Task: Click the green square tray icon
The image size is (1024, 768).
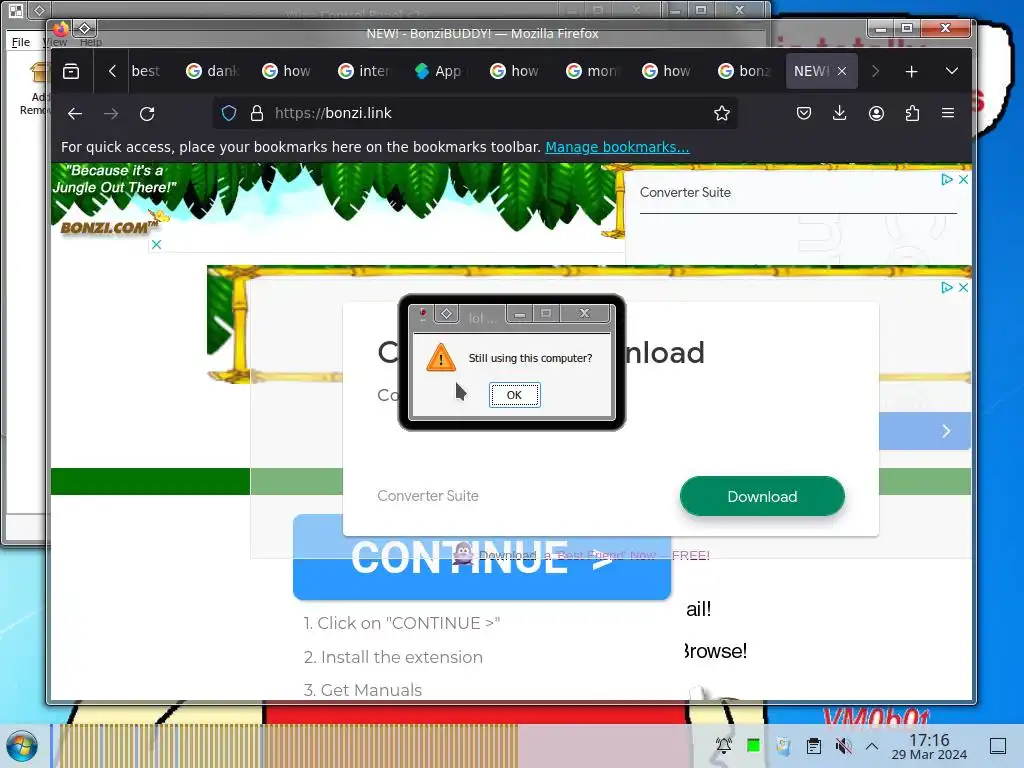Action: tap(753, 745)
